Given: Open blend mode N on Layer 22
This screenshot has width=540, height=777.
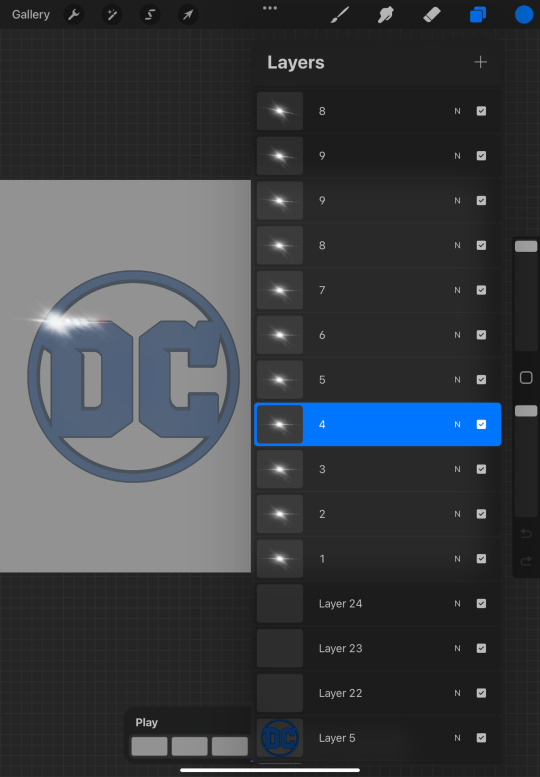Looking at the screenshot, I should pos(457,693).
